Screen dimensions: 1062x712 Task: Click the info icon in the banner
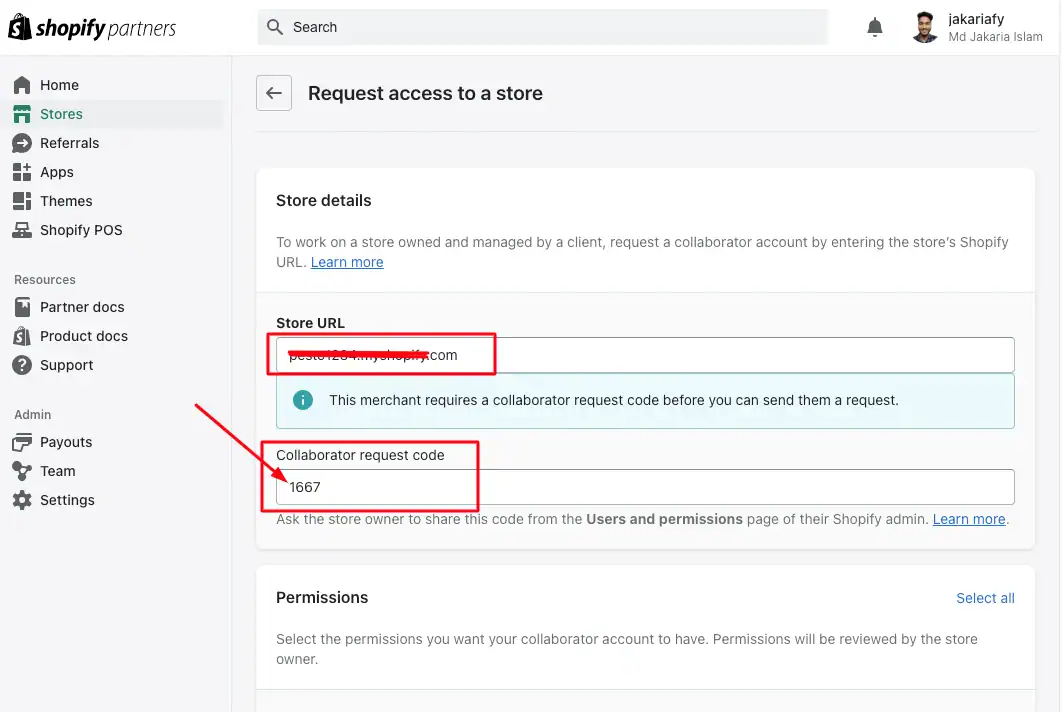tap(303, 400)
